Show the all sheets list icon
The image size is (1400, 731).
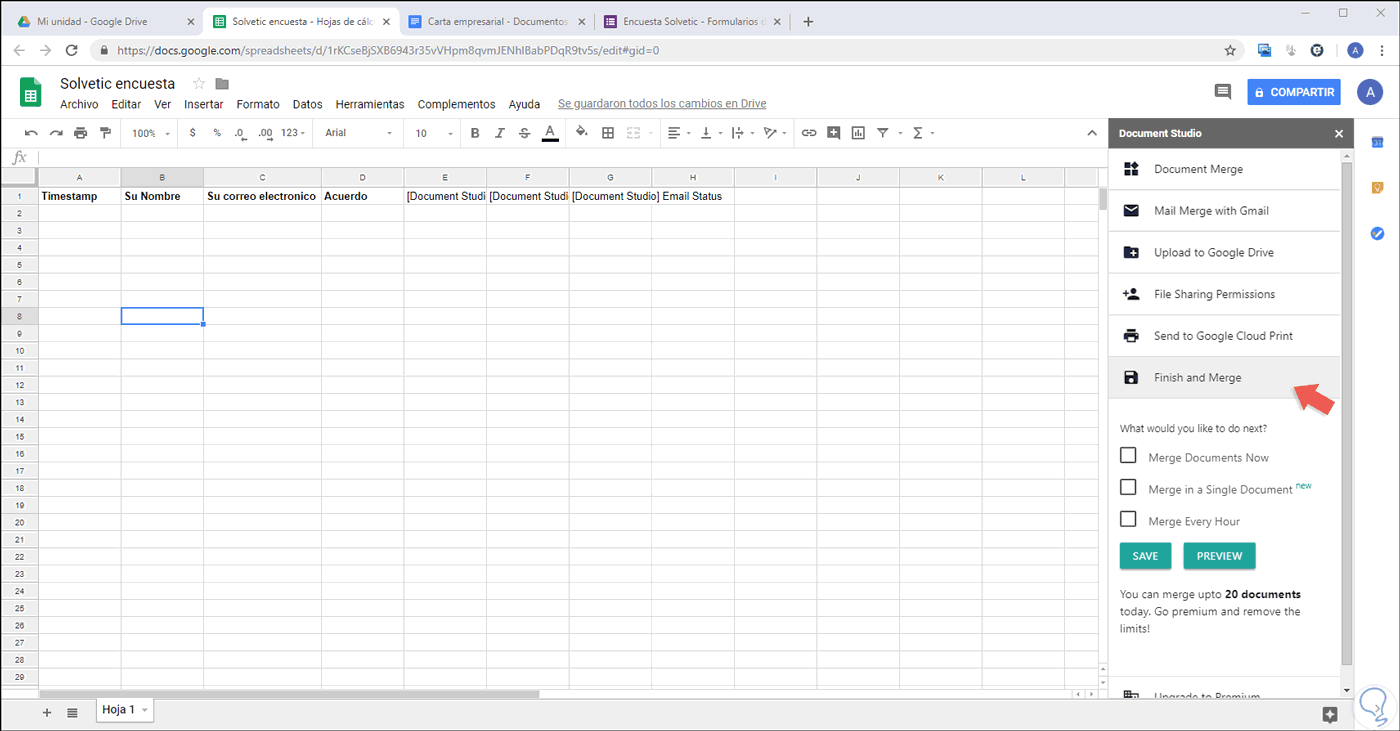tap(72, 712)
